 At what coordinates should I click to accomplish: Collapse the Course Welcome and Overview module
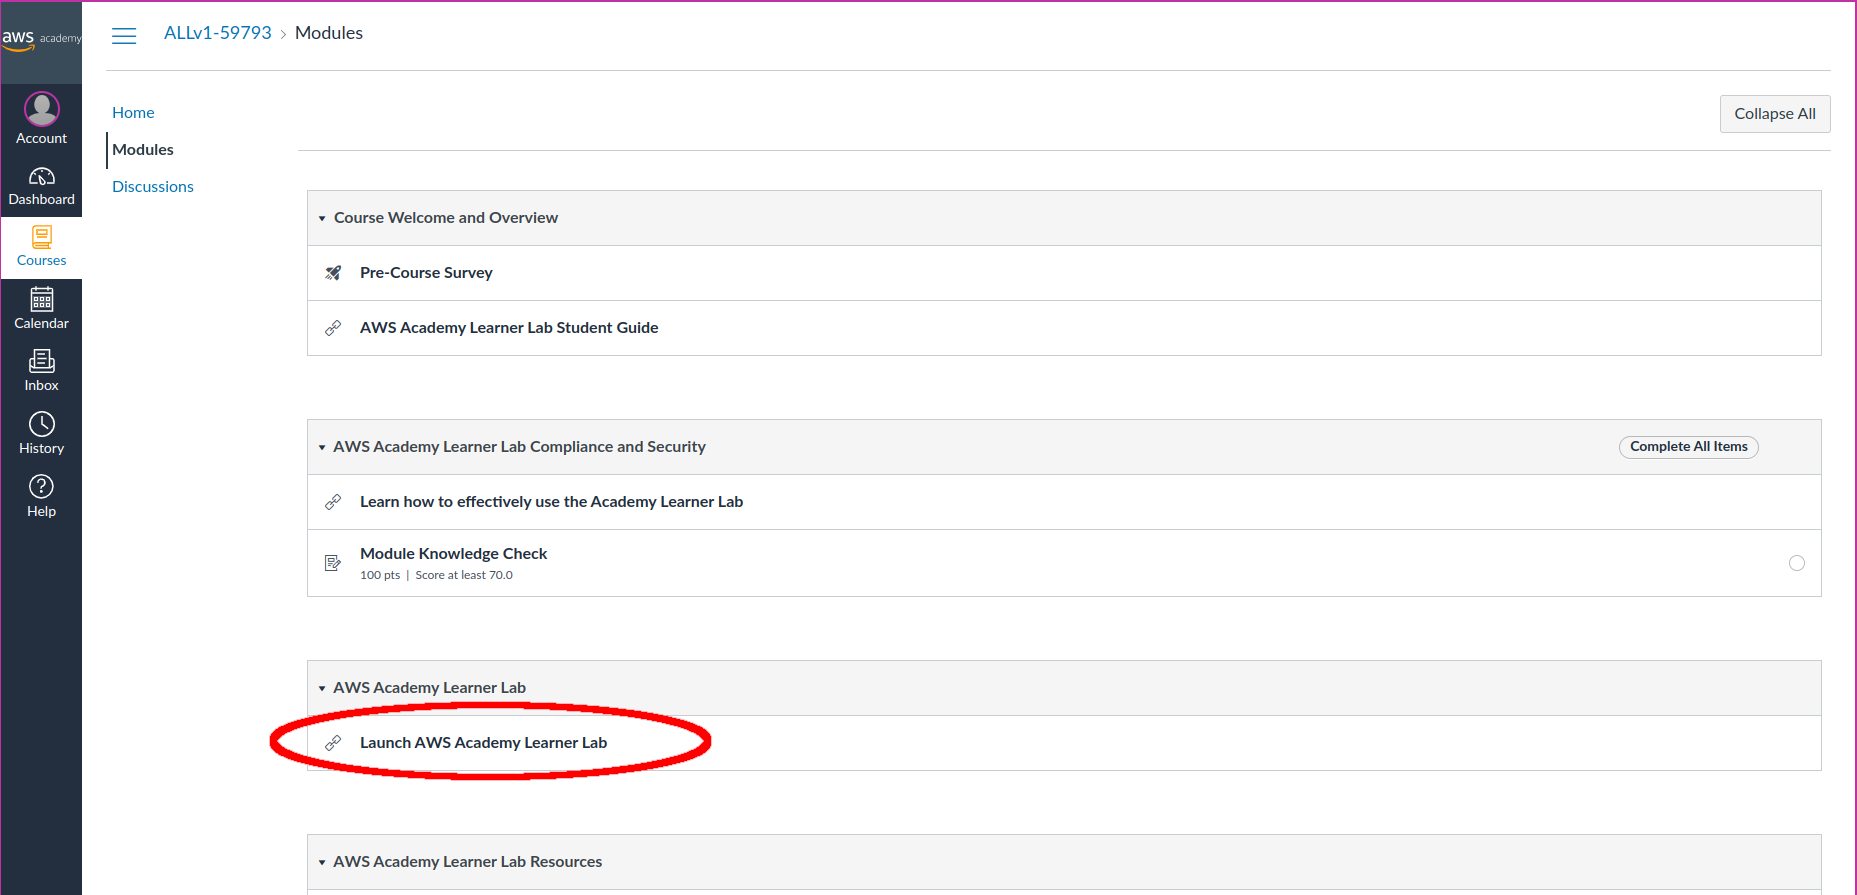pos(322,218)
